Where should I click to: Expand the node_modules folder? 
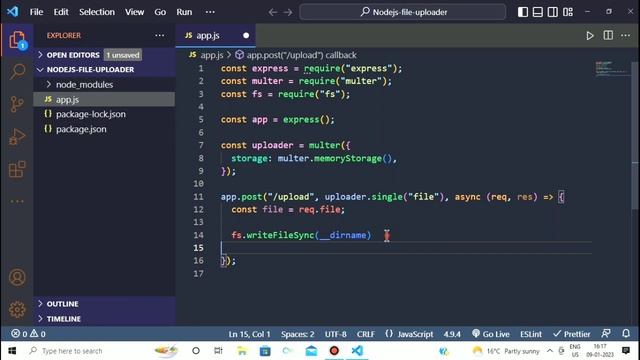[x=104, y=84]
